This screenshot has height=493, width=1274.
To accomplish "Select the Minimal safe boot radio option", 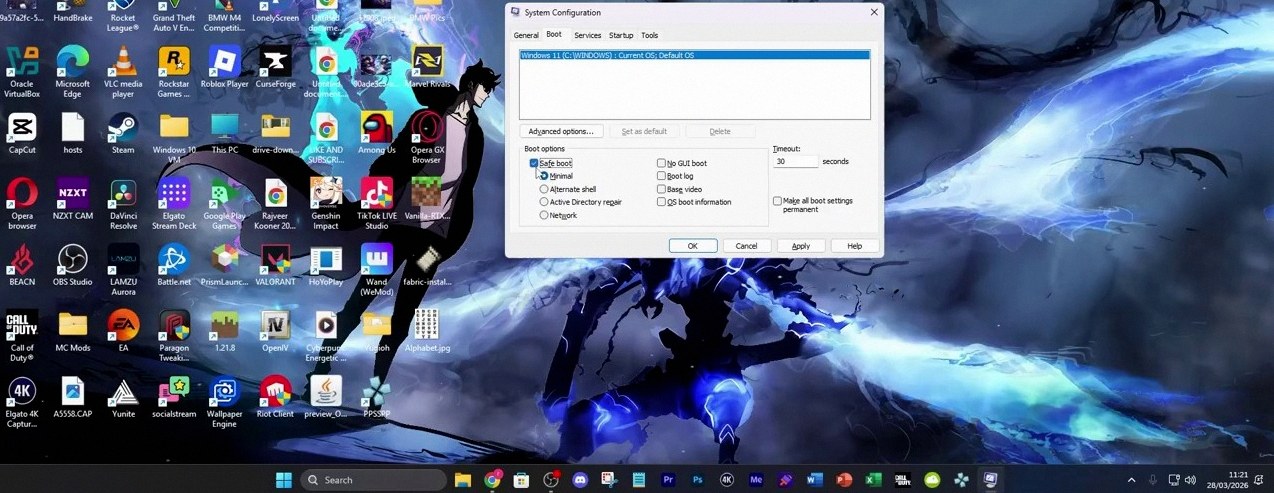I will pyautogui.click(x=544, y=176).
